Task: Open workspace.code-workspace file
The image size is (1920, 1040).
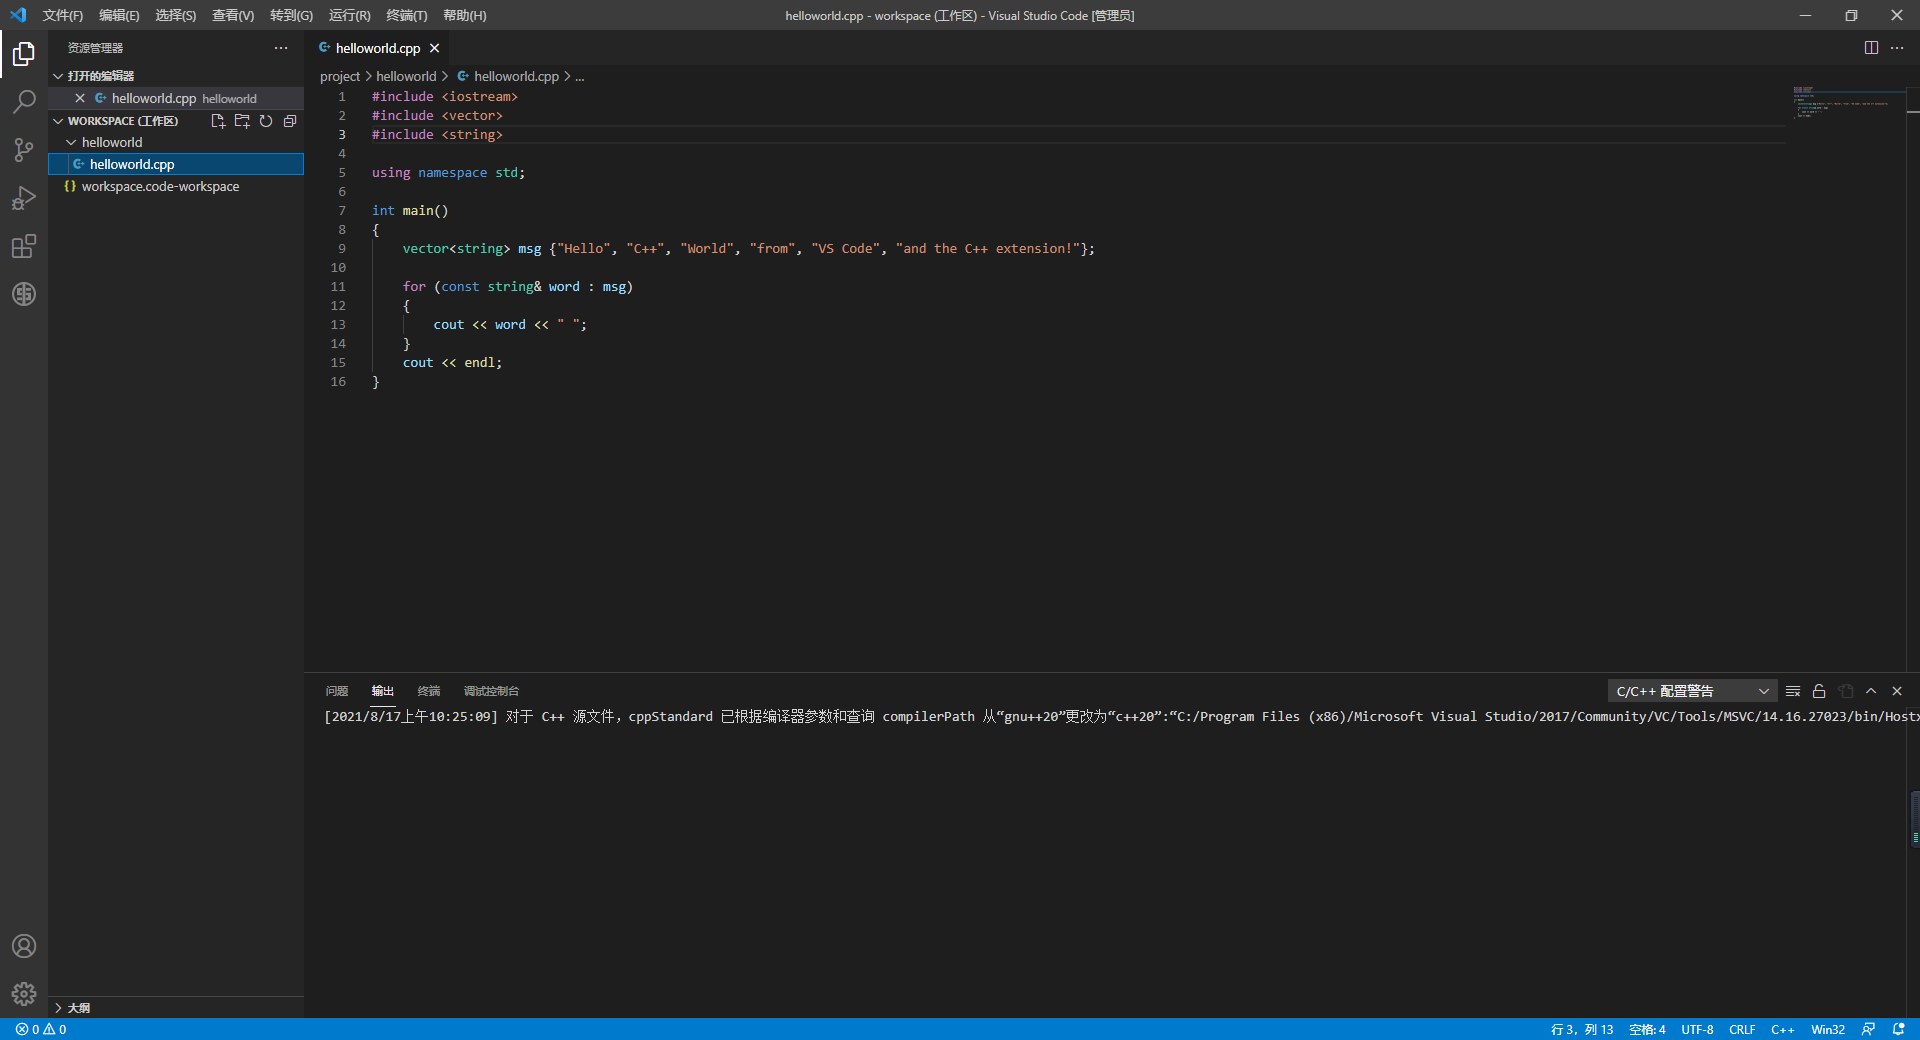Action: (x=176, y=186)
